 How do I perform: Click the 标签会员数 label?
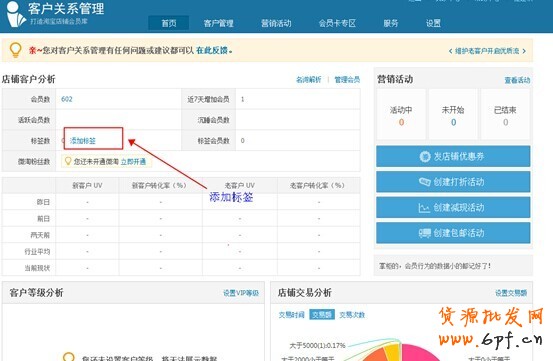pyautogui.click(x=213, y=141)
